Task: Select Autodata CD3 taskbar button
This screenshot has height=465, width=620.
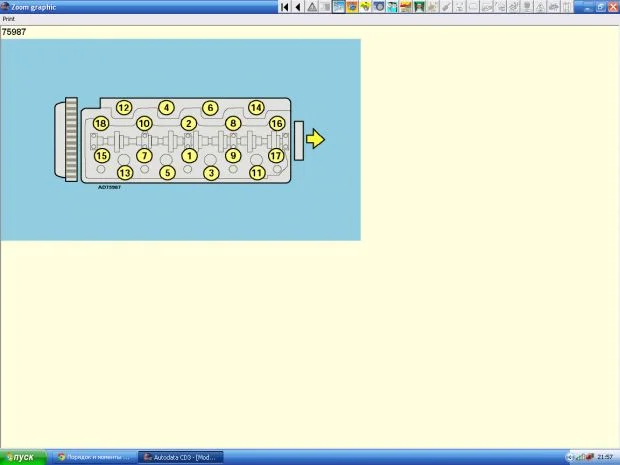Action: tap(180, 457)
